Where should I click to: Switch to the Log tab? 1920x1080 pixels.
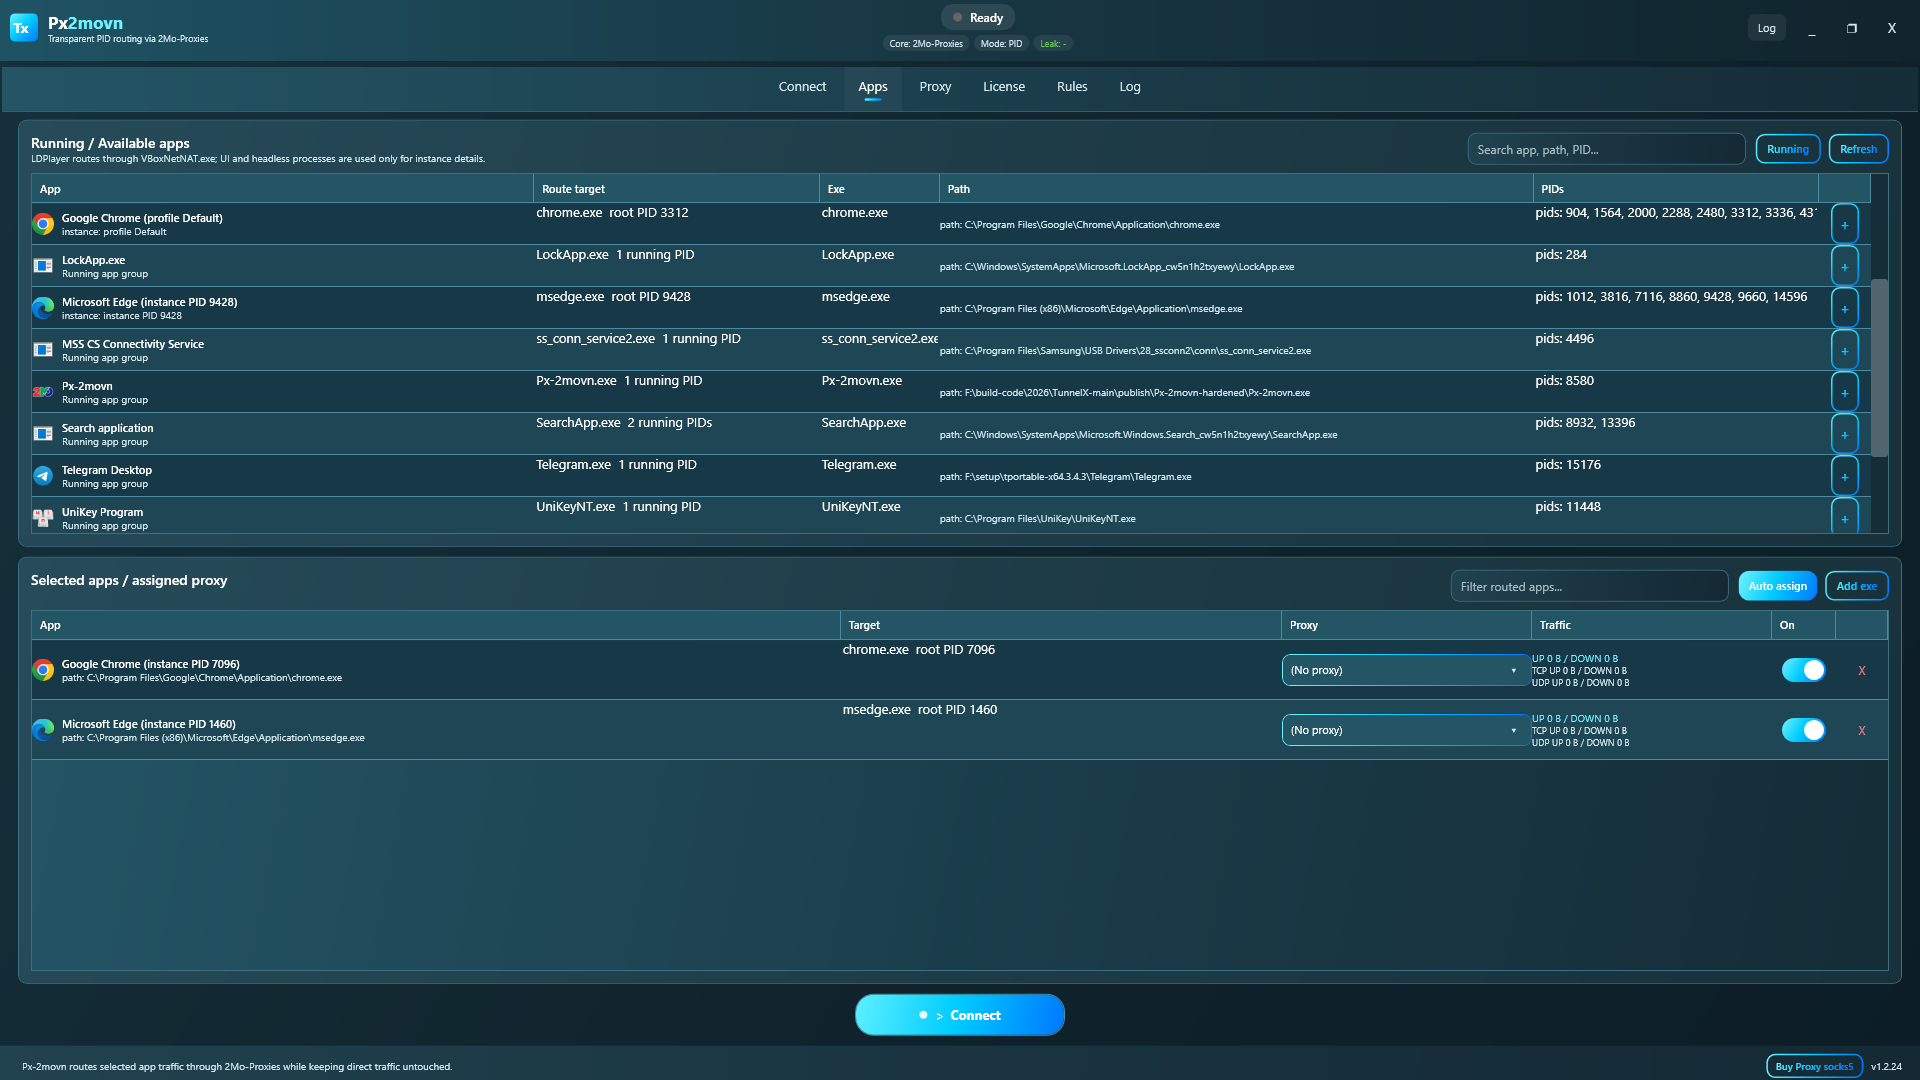point(1130,87)
